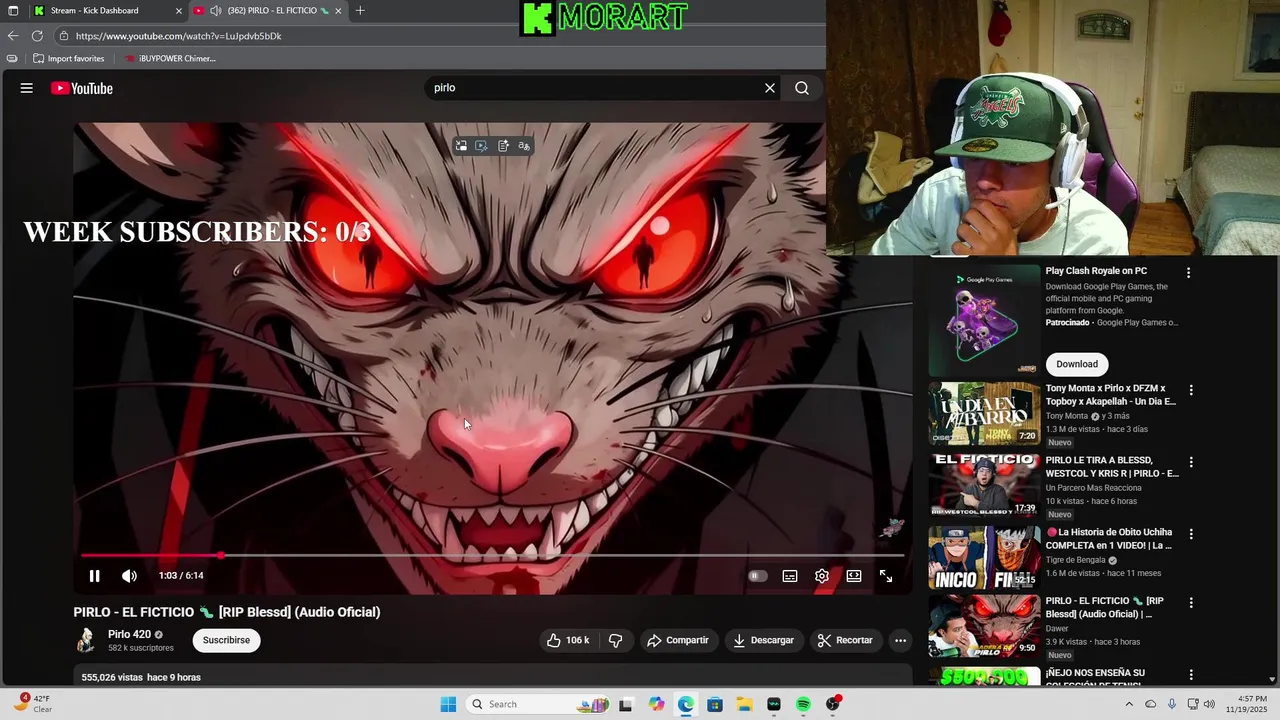This screenshot has width=1280, height=720.
Task: Close the PIRLO YouTube tab
Action: 339,11
